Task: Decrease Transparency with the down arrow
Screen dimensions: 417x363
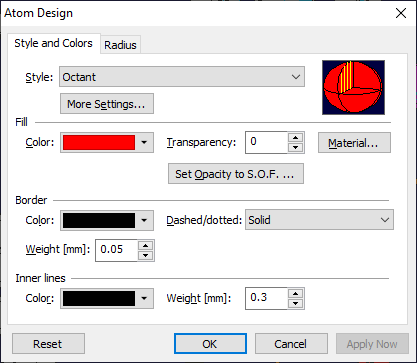Action: click(x=295, y=147)
